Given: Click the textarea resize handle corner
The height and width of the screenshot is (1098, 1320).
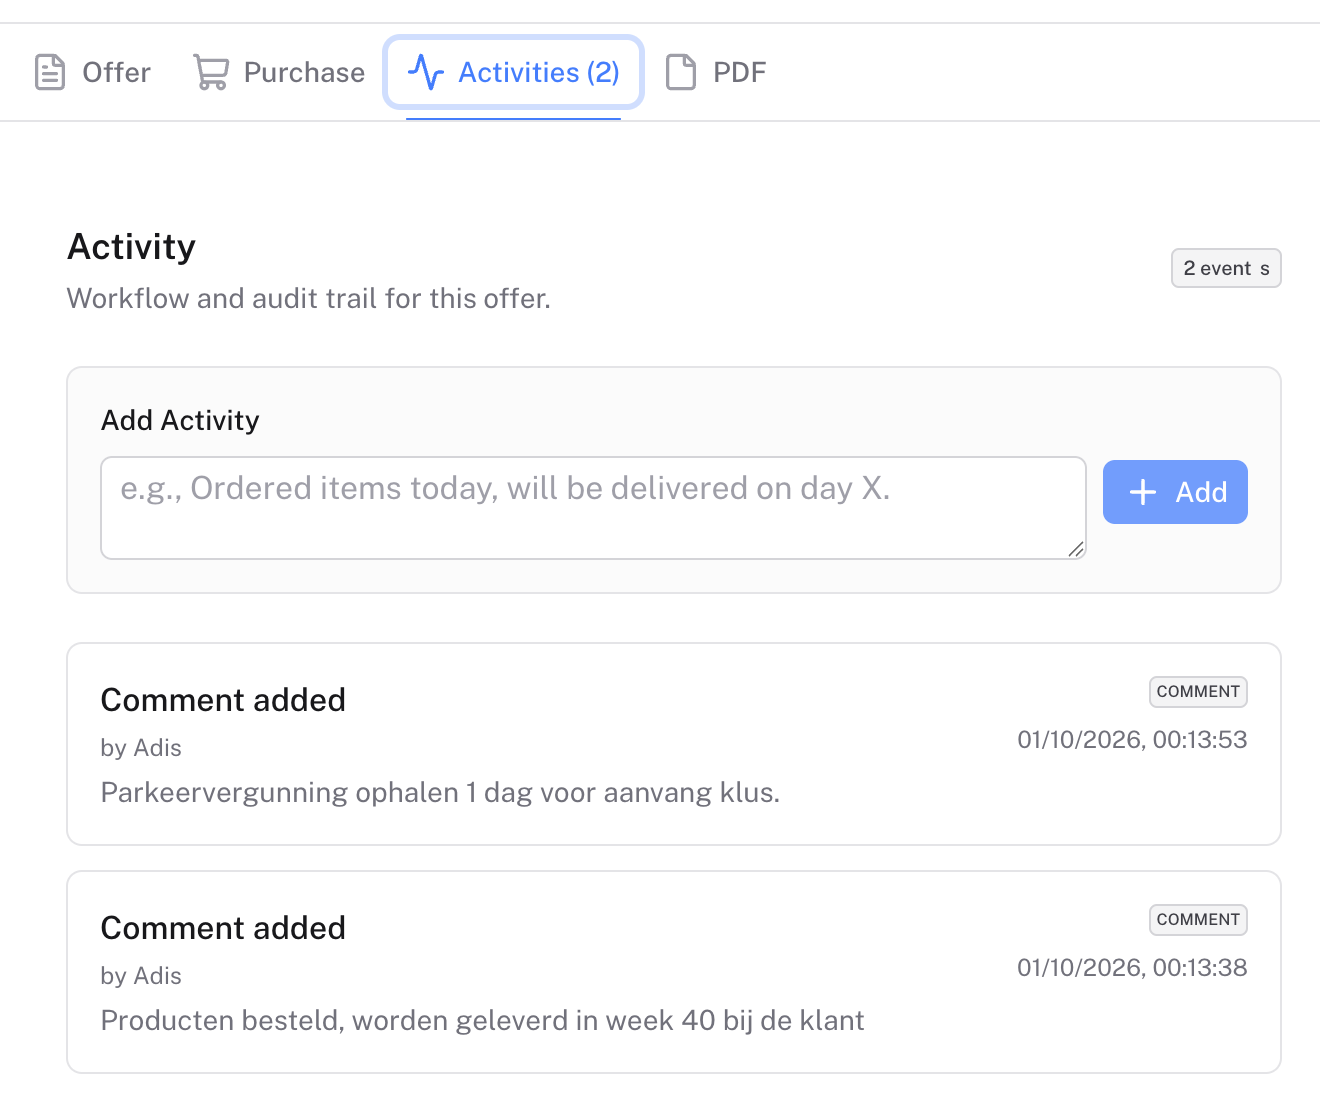Looking at the screenshot, I should pyautogui.click(x=1076, y=549).
